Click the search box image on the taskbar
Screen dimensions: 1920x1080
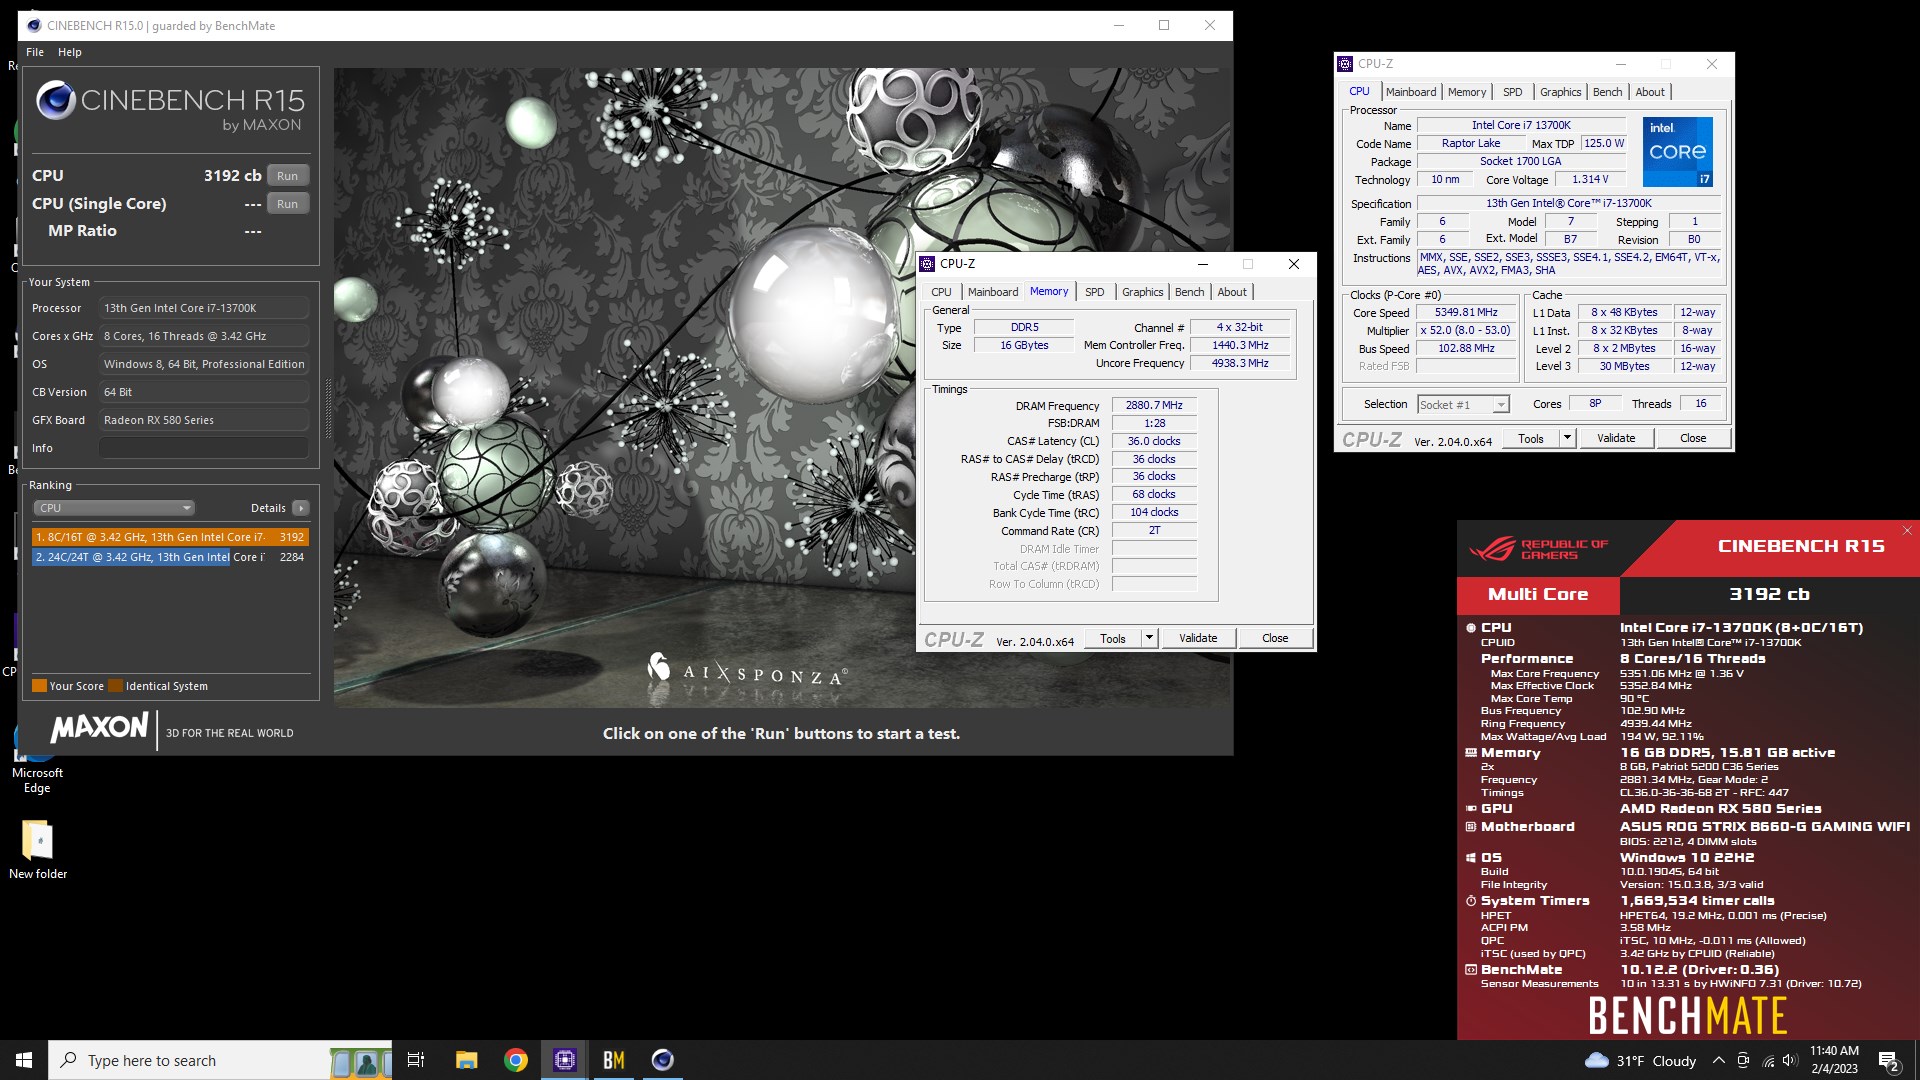coord(360,1060)
